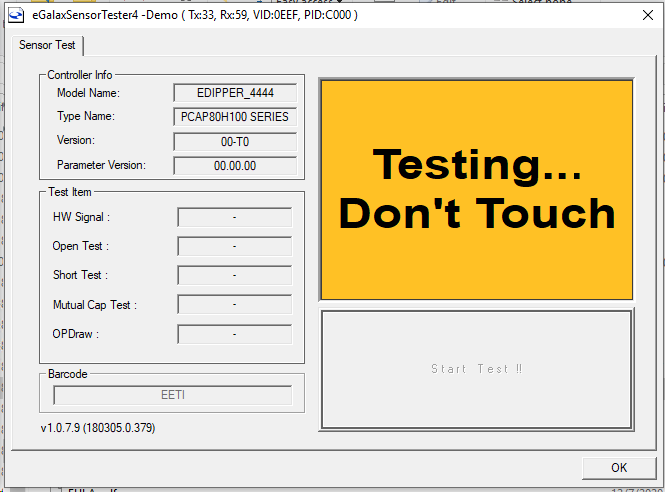Click the eGalaxSensorTester4 title bar app icon
665x492 pixels.
coord(16,15)
